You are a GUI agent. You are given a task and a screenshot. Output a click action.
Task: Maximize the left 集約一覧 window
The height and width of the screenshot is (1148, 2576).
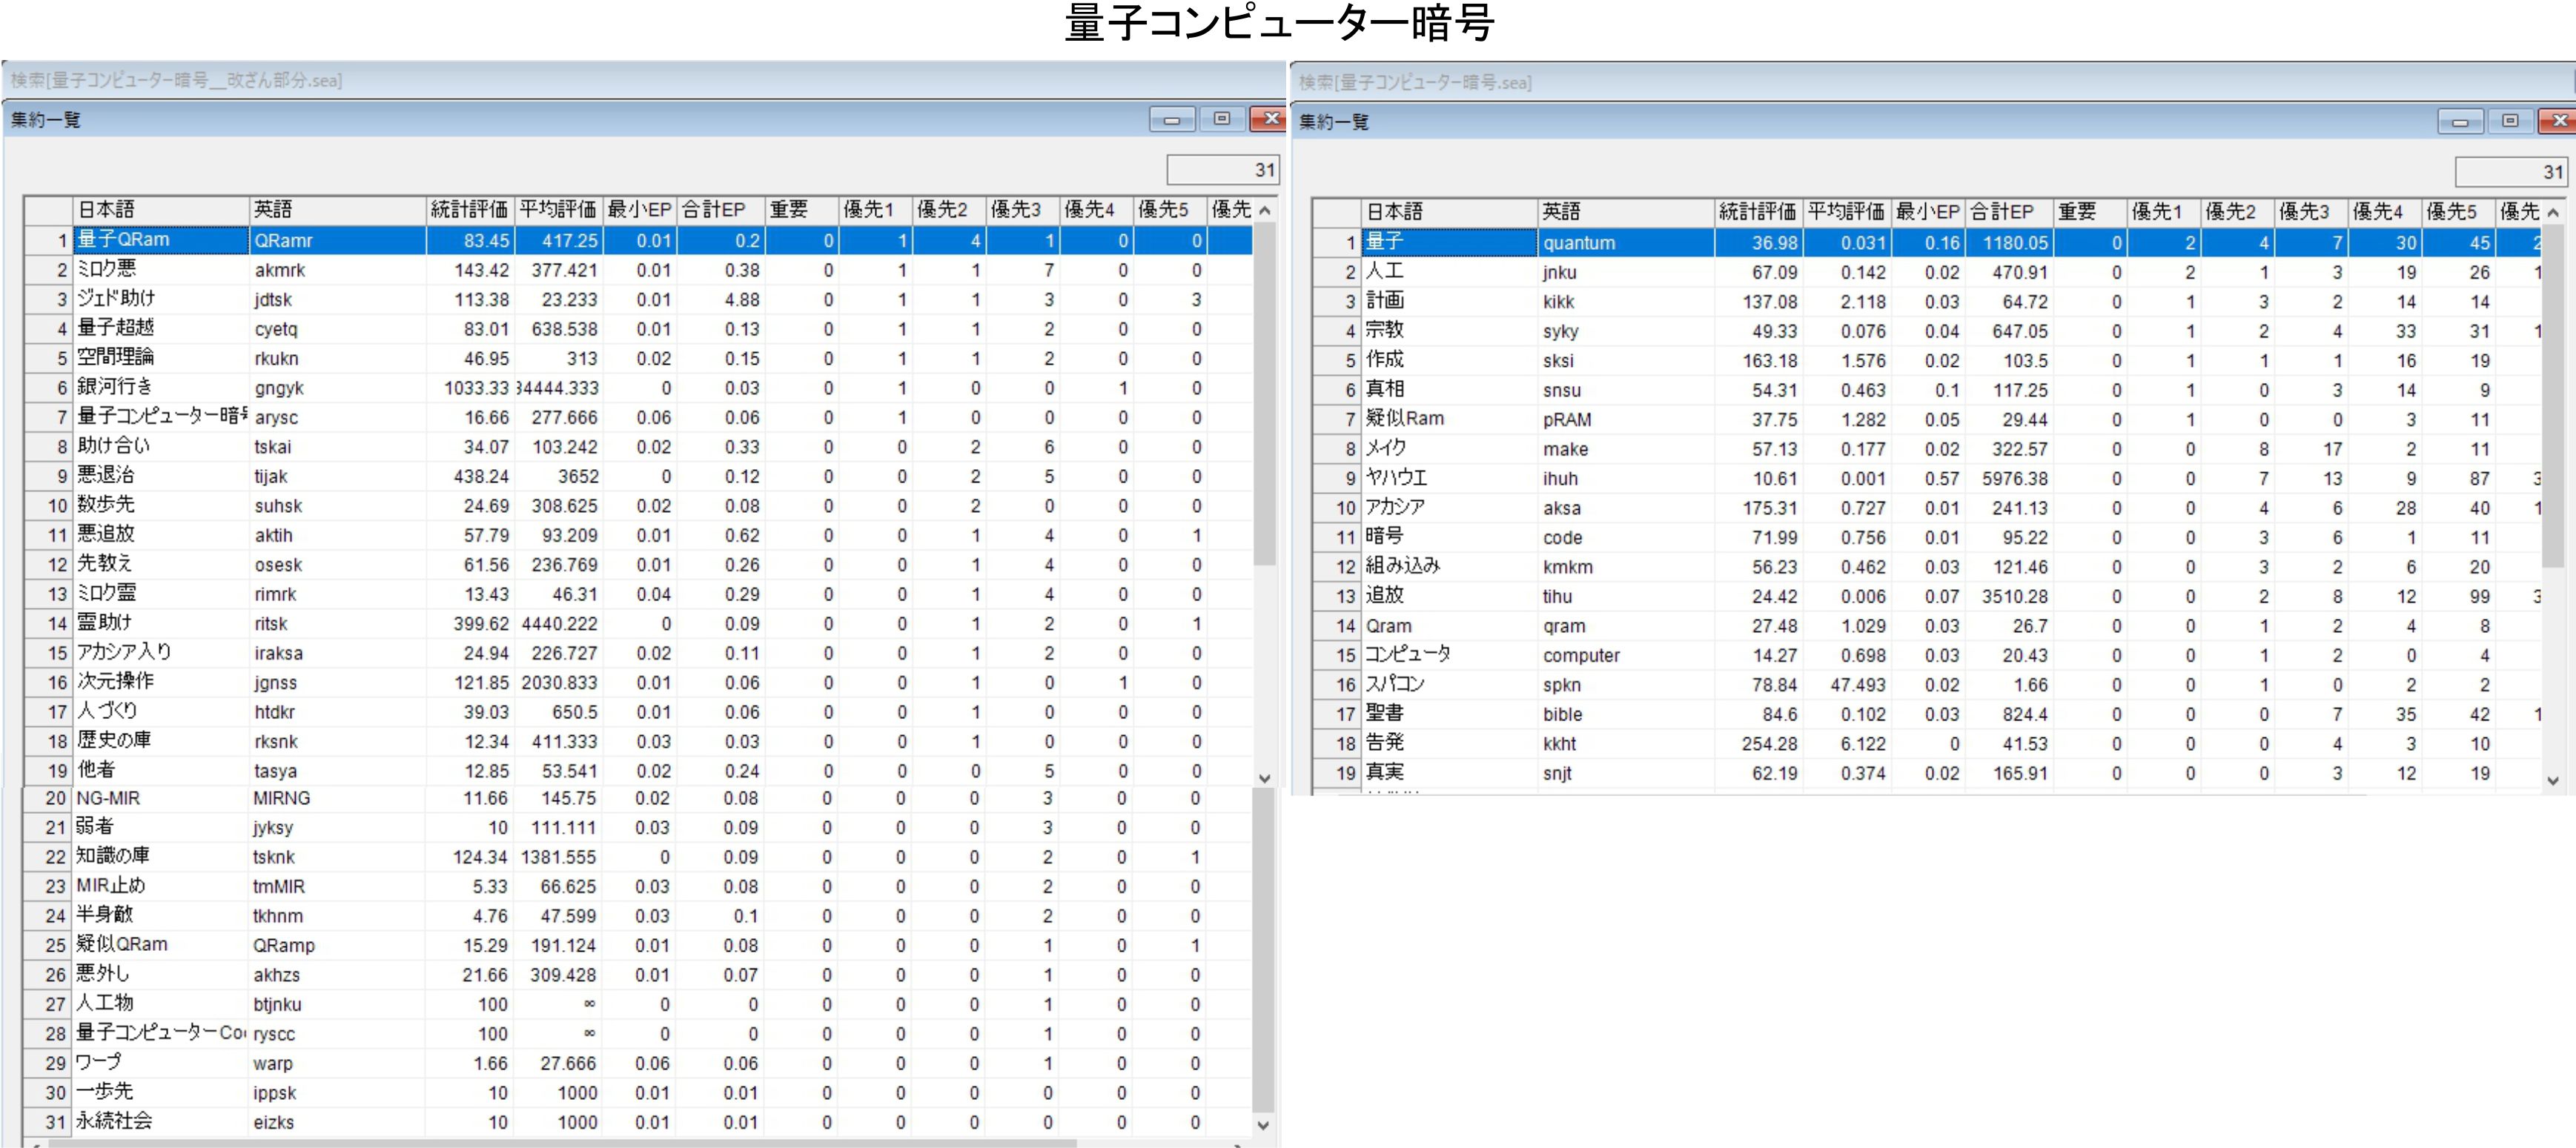point(1222,120)
